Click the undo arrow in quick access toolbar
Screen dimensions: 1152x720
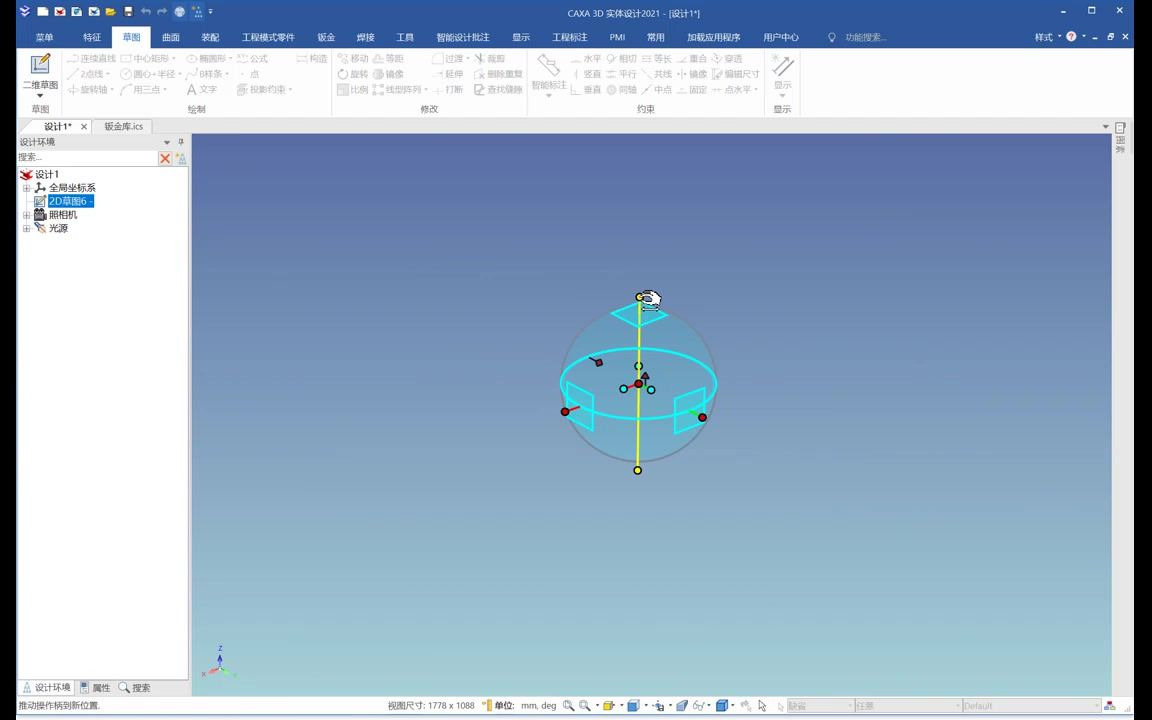(x=145, y=12)
